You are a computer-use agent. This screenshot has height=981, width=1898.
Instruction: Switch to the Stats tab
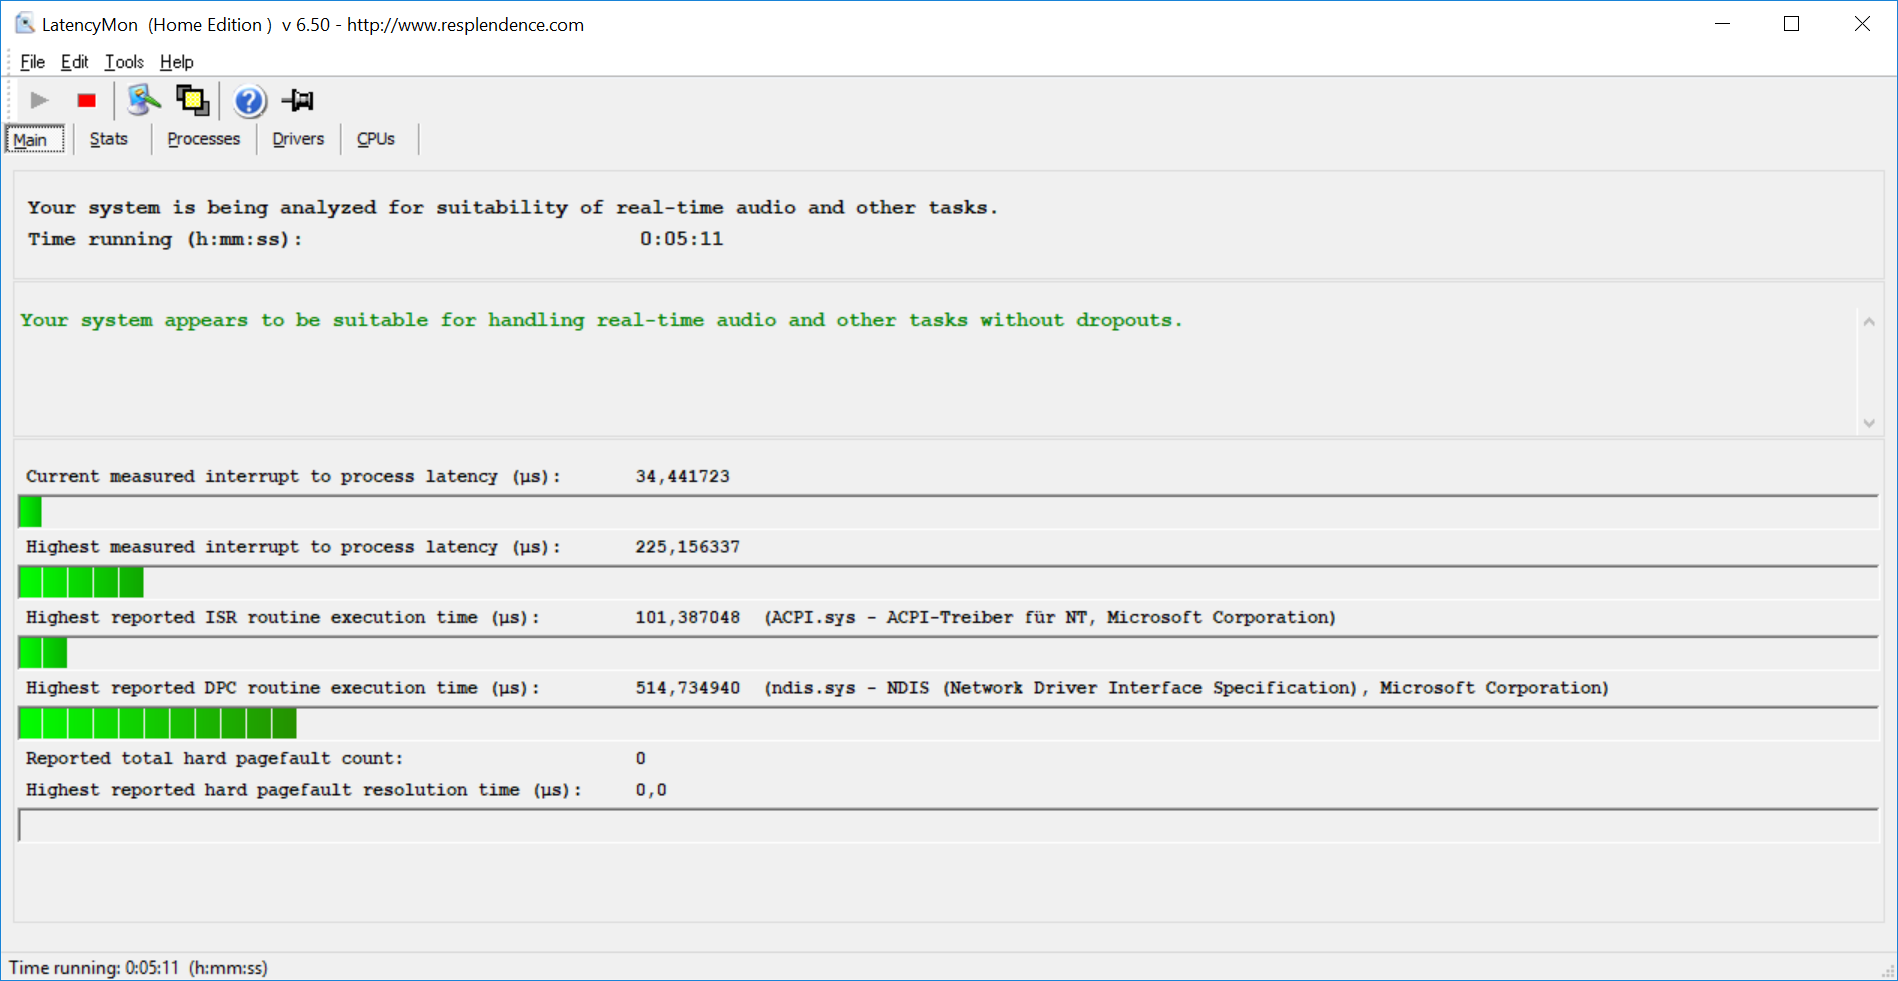109,139
